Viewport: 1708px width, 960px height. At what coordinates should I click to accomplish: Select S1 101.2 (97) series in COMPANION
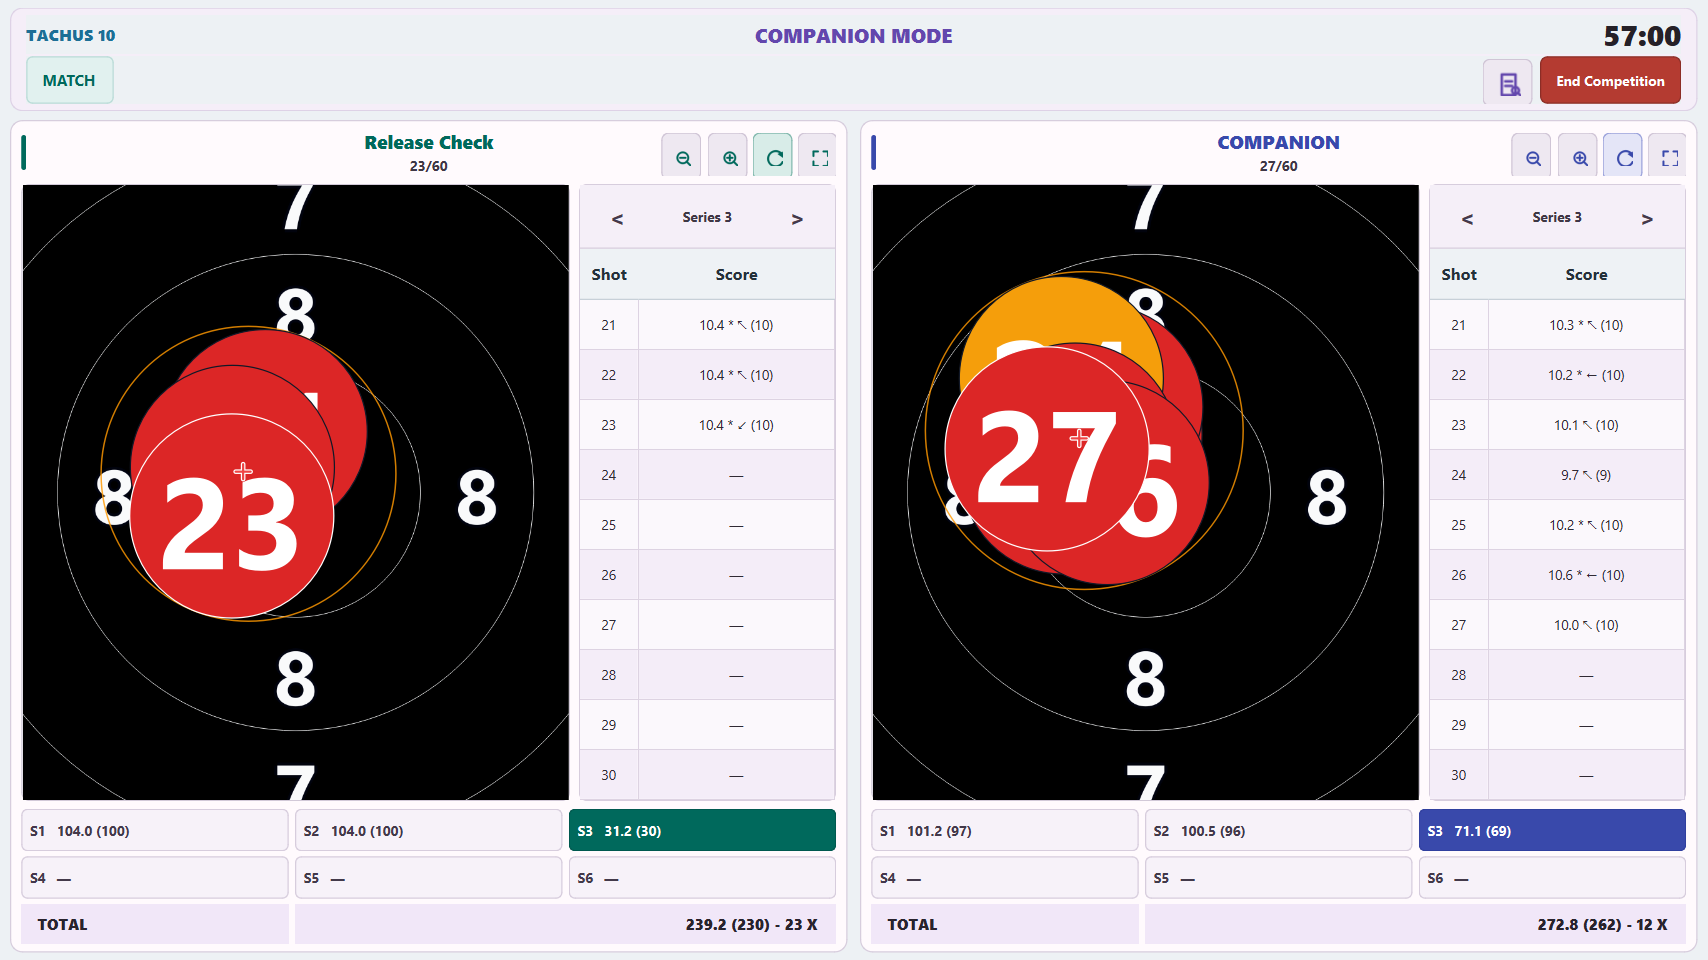click(x=1005, y=830)
